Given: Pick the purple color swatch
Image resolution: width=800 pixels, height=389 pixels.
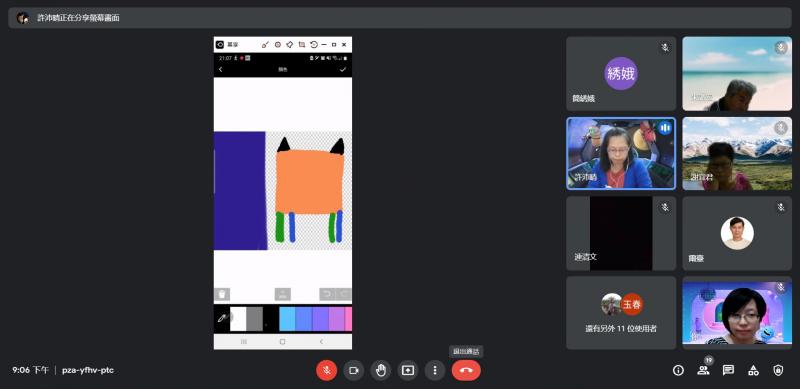Looking at the screenshot, I should click(x=320, y=319).
